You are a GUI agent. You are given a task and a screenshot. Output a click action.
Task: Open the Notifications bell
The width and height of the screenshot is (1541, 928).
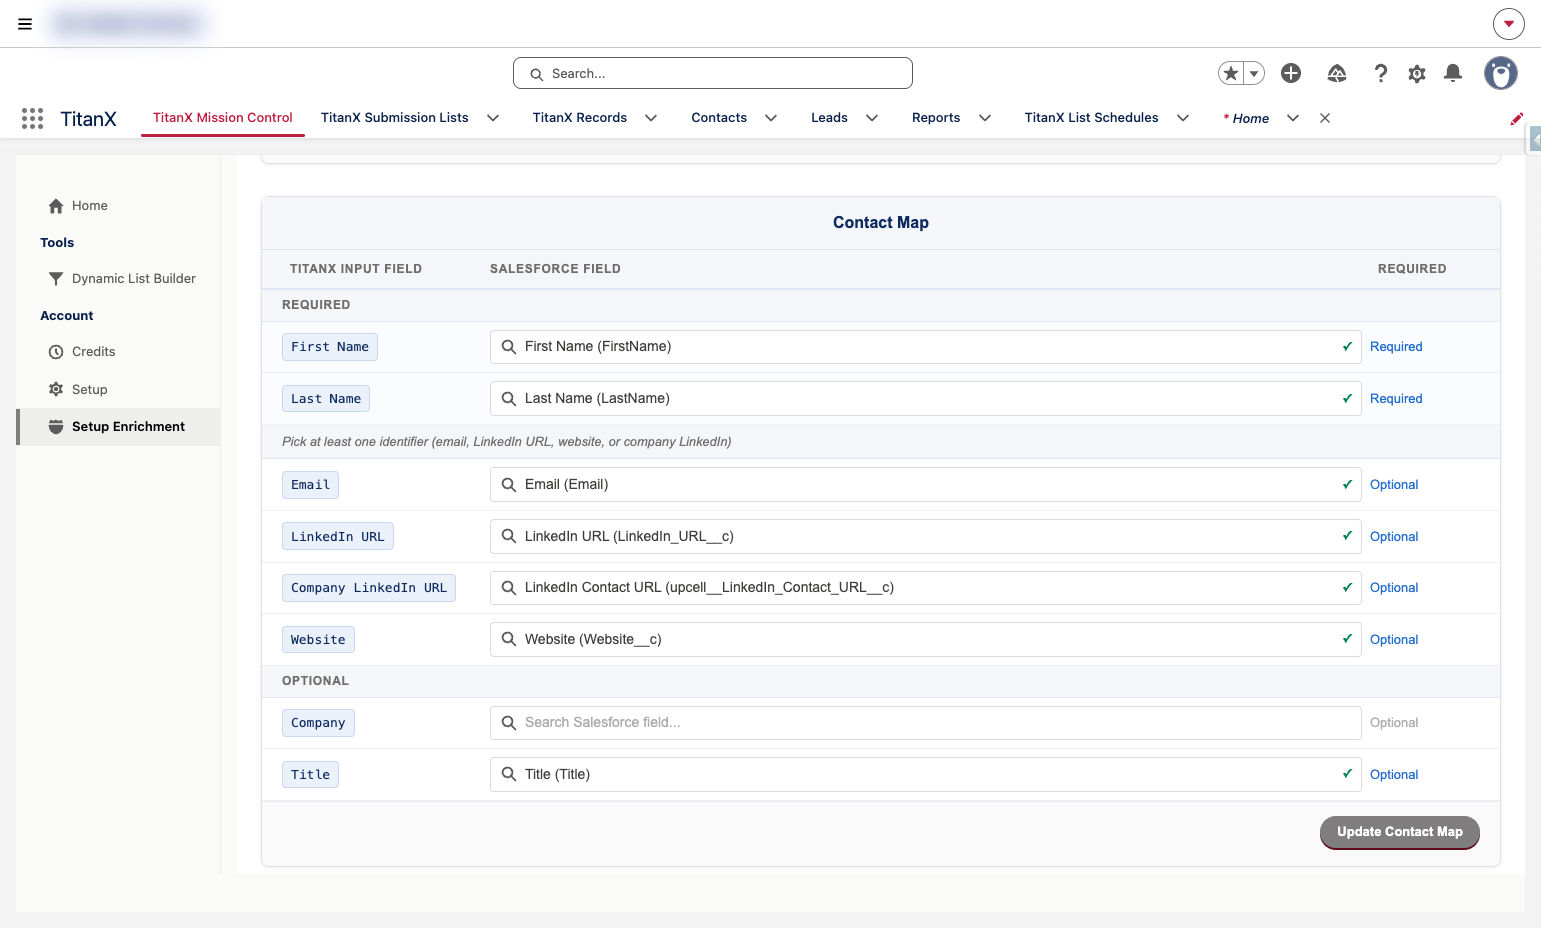(1453, 73)
